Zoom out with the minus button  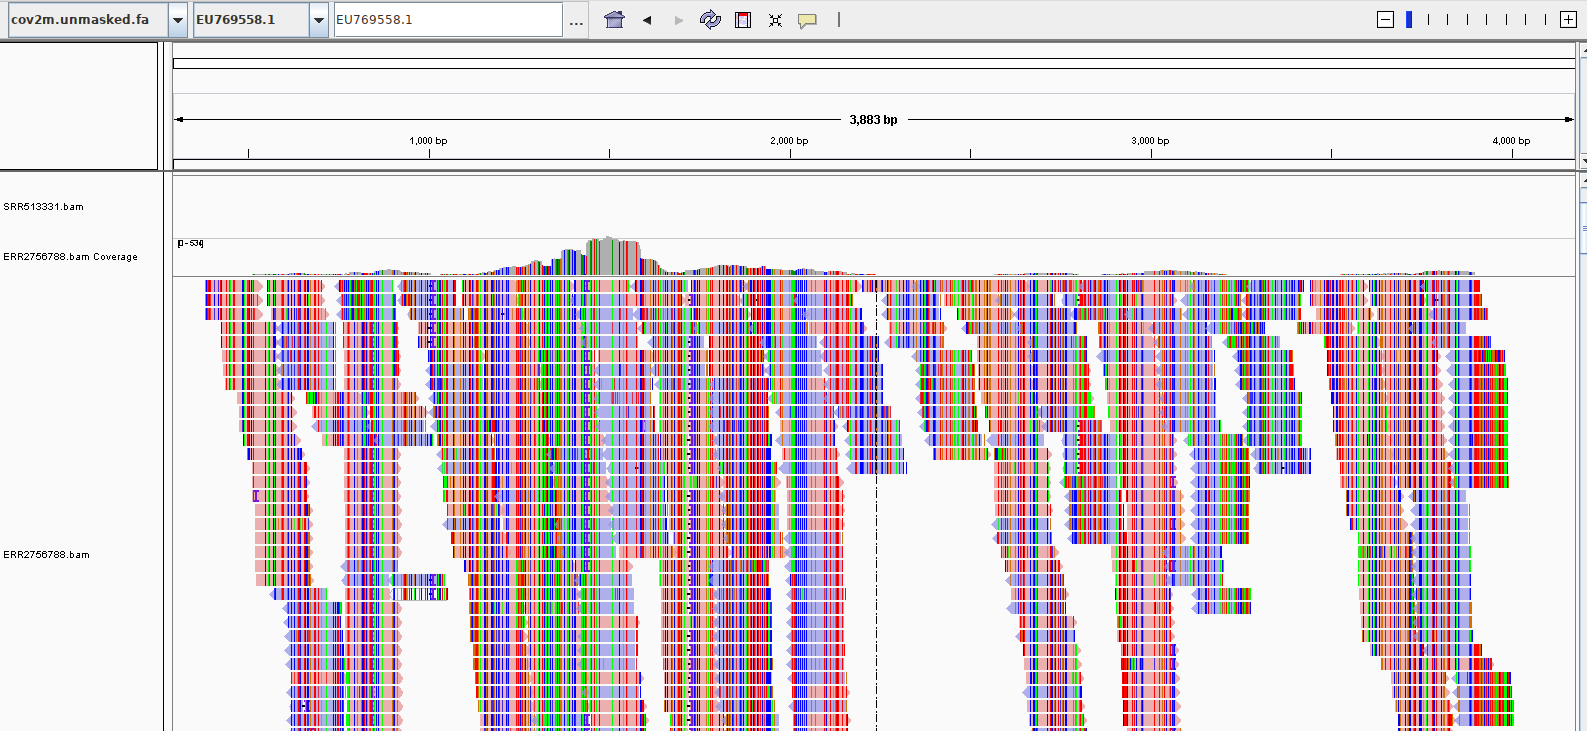1385,20
